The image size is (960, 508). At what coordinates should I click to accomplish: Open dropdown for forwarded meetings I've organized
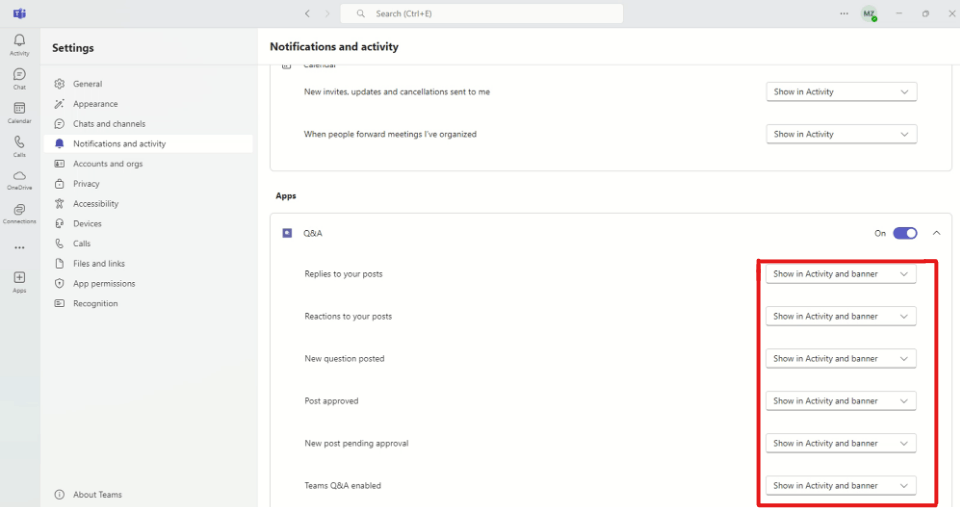coord(841,134)
